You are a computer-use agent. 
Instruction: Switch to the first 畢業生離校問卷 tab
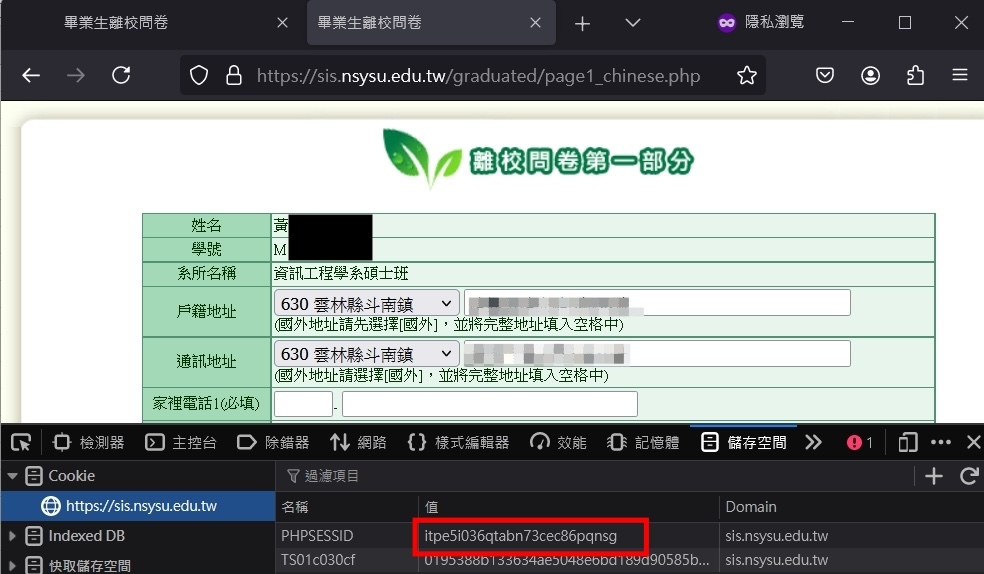coord(116,23)
